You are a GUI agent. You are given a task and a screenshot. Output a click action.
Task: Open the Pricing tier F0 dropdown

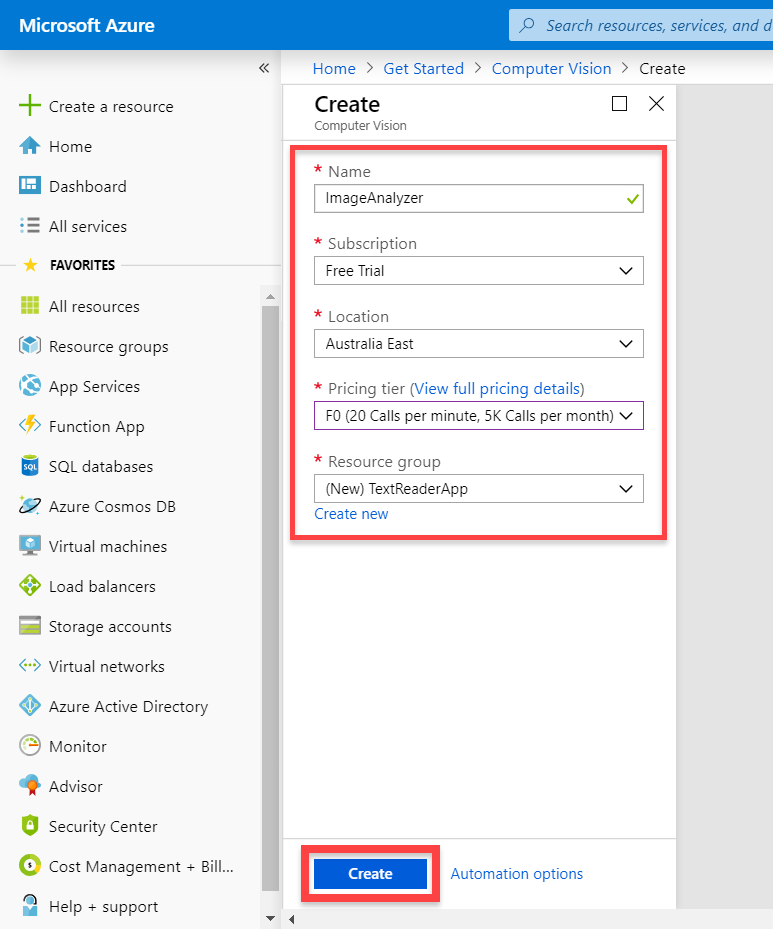click(479, 416)
